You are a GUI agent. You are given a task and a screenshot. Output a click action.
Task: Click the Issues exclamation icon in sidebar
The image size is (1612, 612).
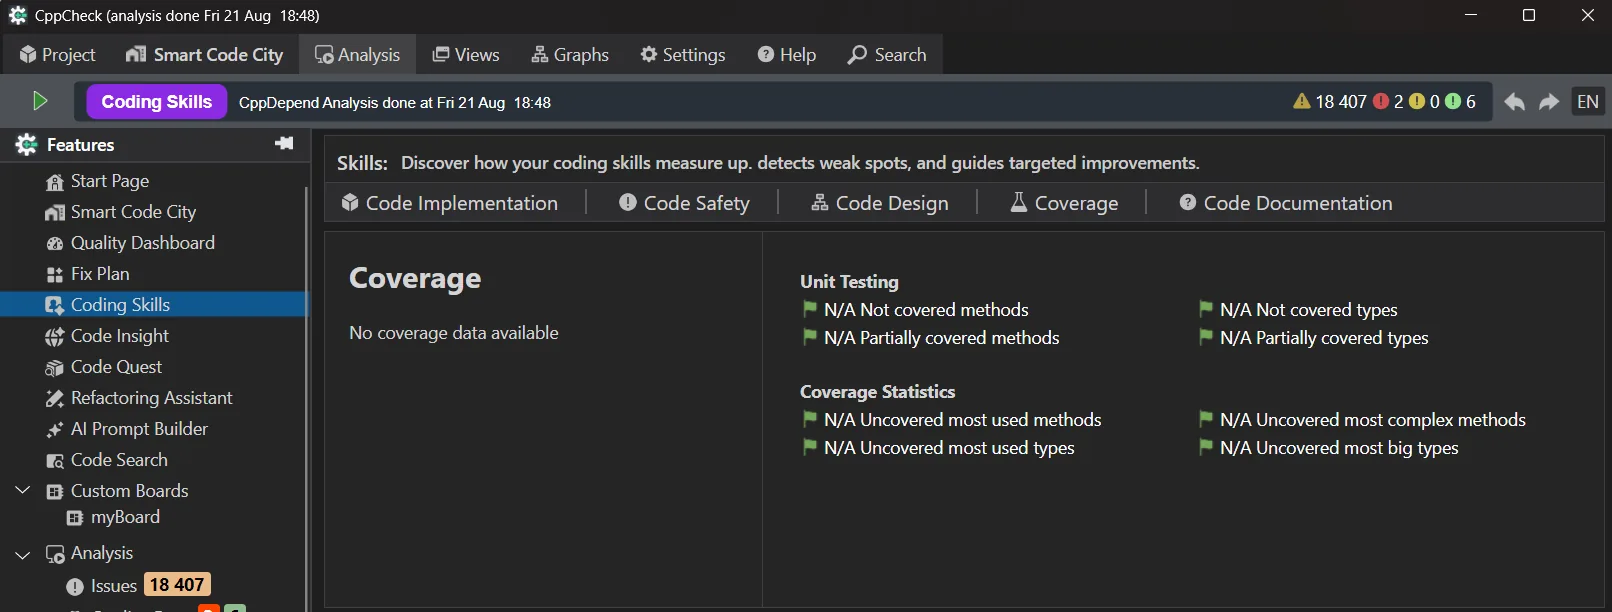click(x=75, y=587)
